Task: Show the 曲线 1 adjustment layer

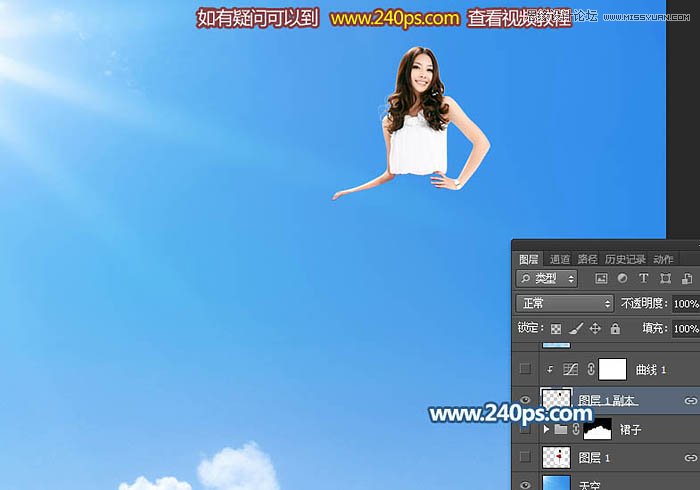Action: (525, 369)
